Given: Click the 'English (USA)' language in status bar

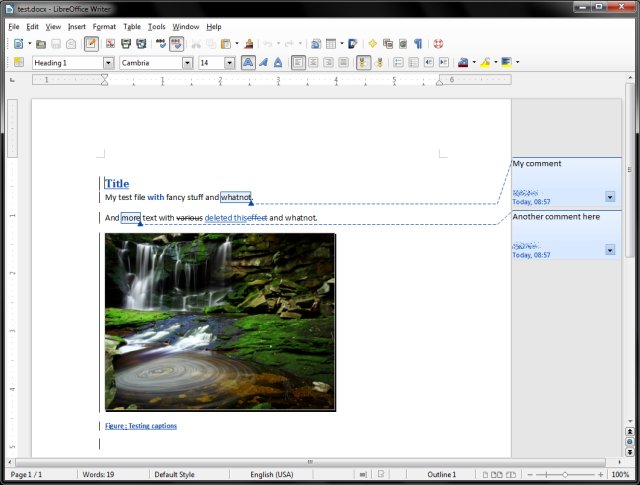Looking at the screenshot, I should [272, 474].
